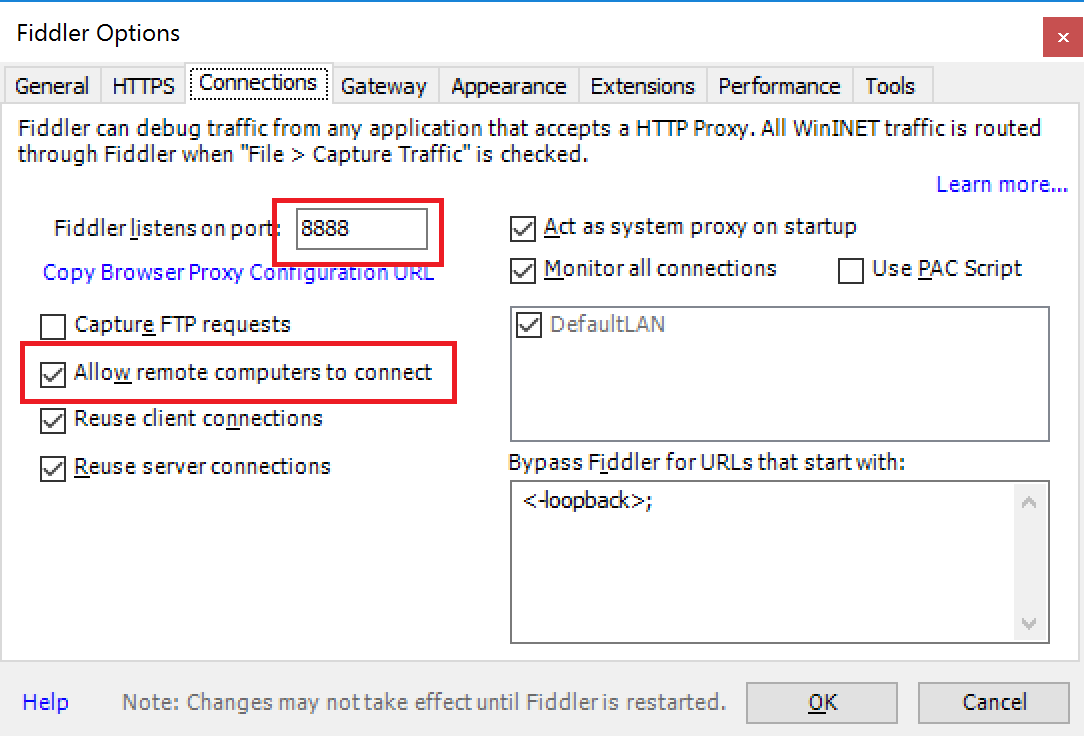
Task: Enable the Use PAC Script checkbox
Action: pyautogui.click(x=850, y=270)
